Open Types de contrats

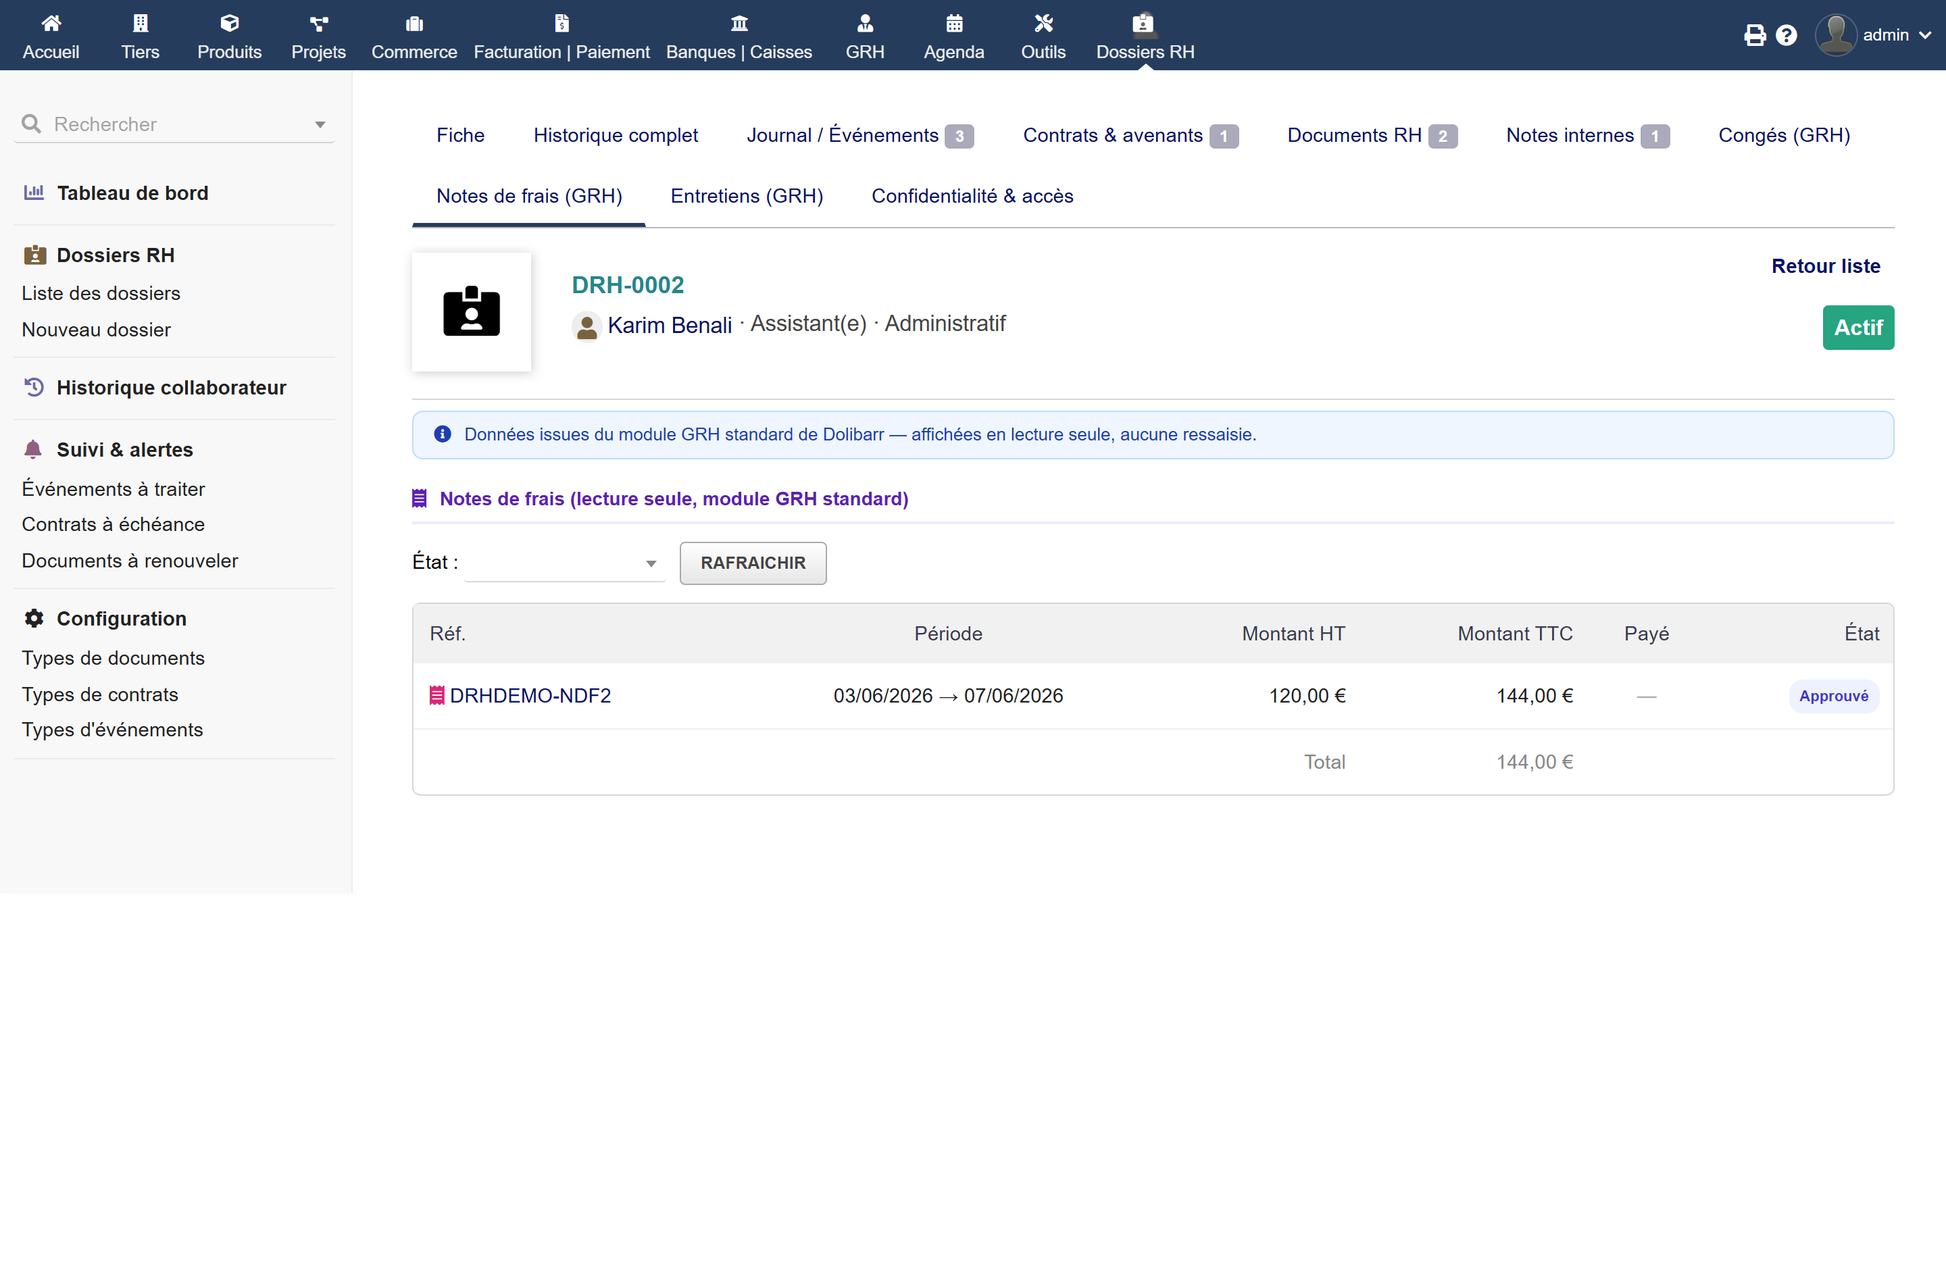click(100, 694)
